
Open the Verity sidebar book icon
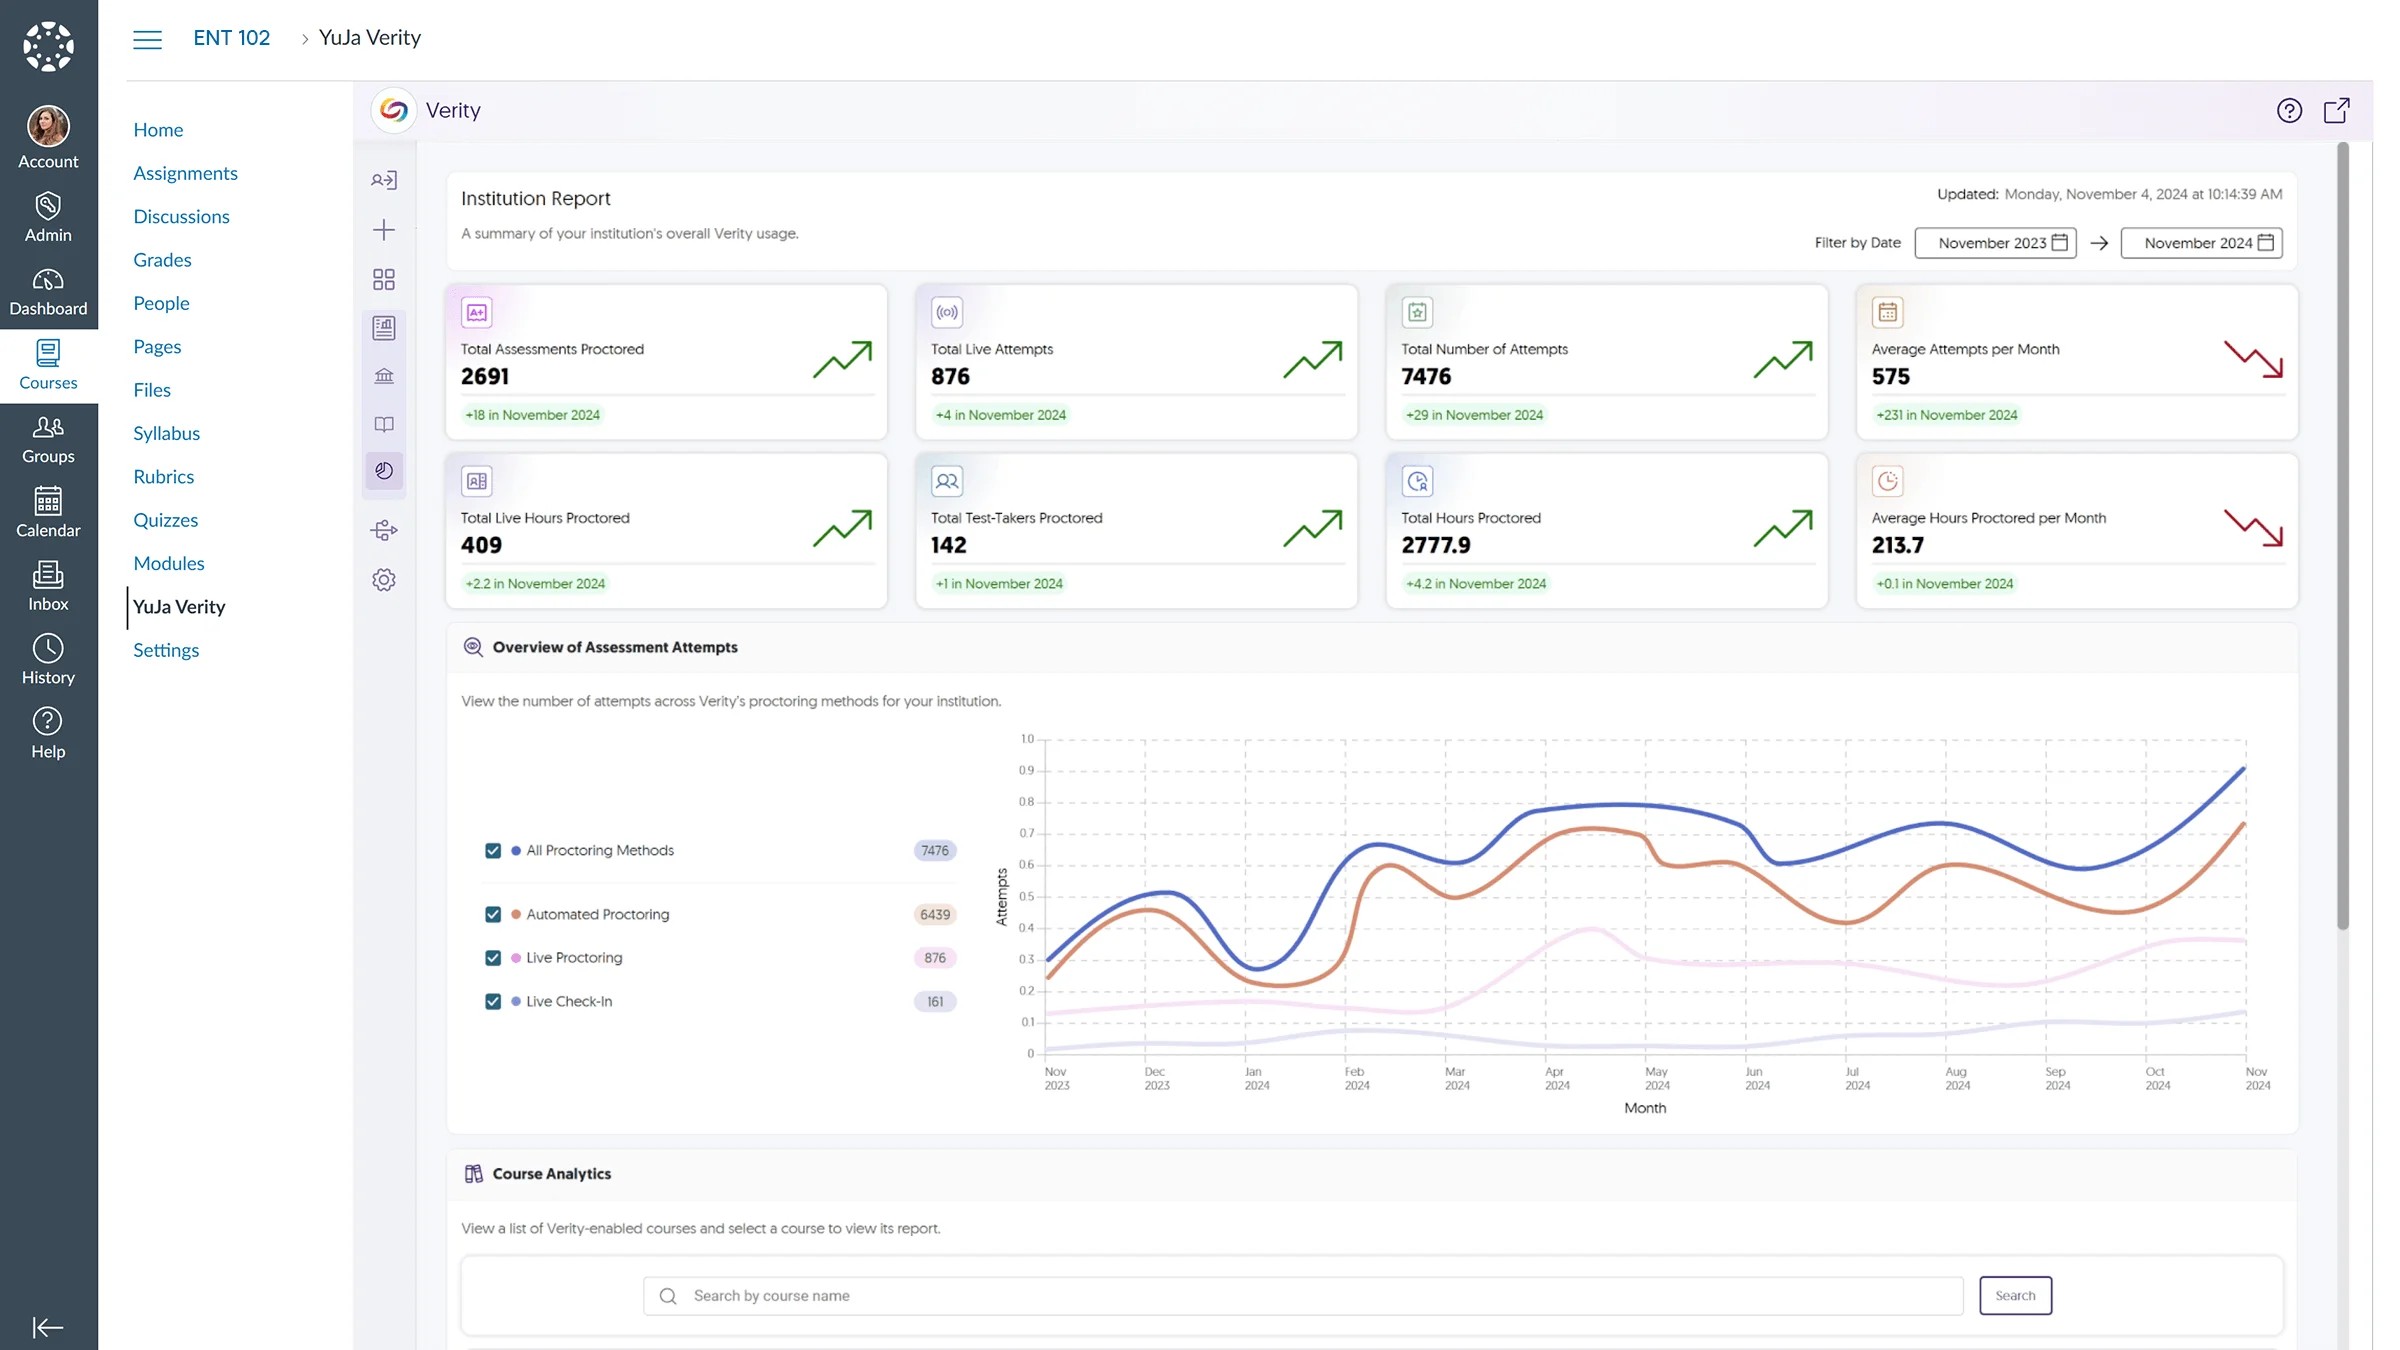coord(384,424)
